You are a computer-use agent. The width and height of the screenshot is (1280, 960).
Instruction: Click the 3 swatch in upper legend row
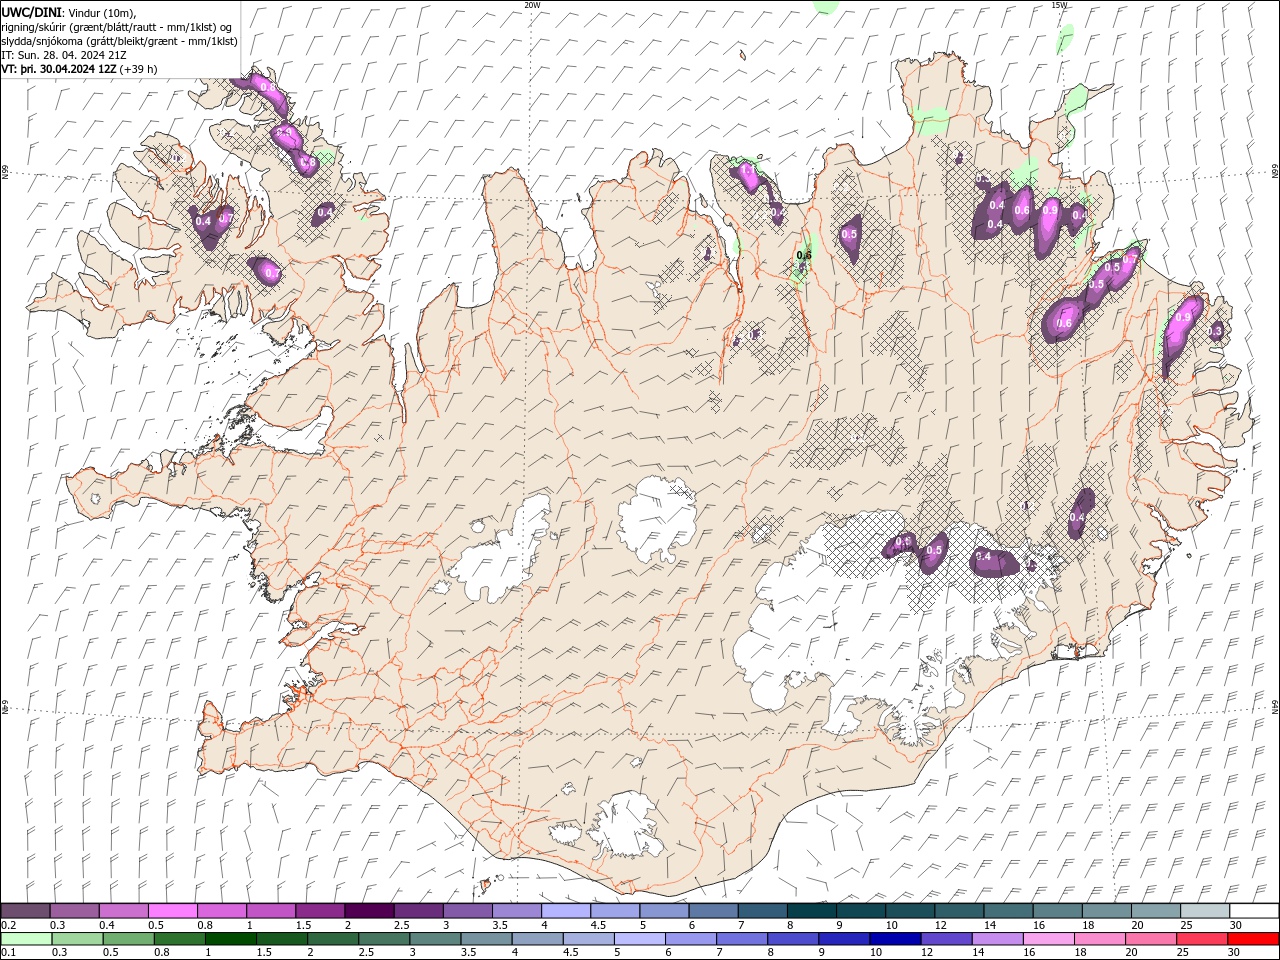pos(468,911)
